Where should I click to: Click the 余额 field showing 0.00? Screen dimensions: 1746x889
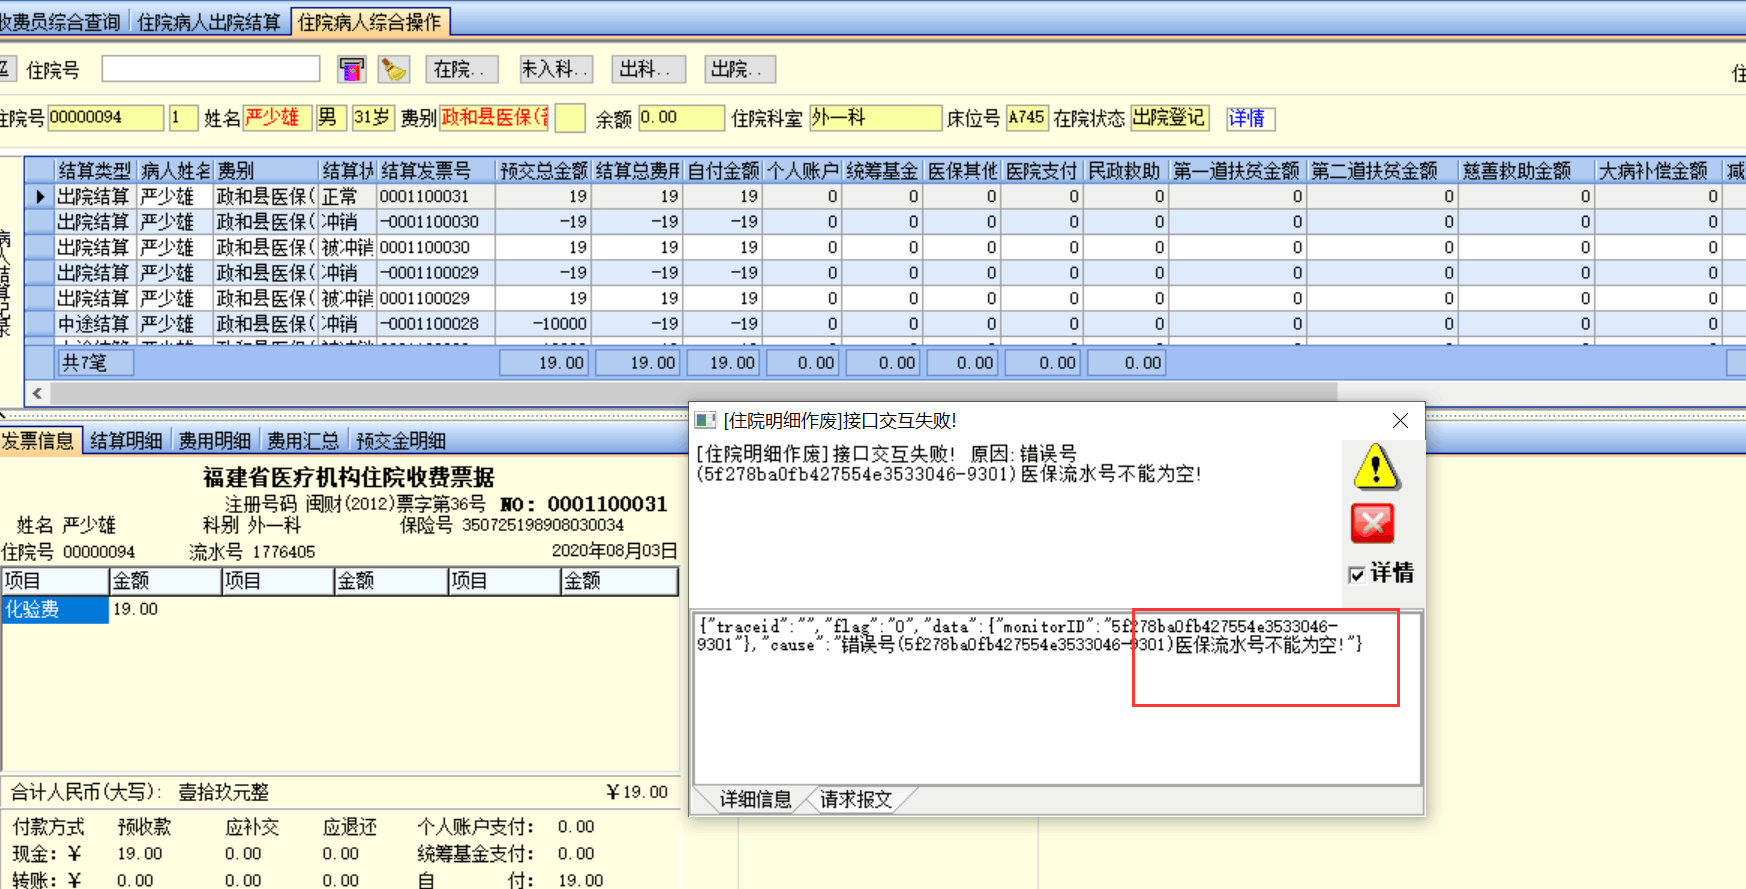pyautogui.click(x=681, y=118)
